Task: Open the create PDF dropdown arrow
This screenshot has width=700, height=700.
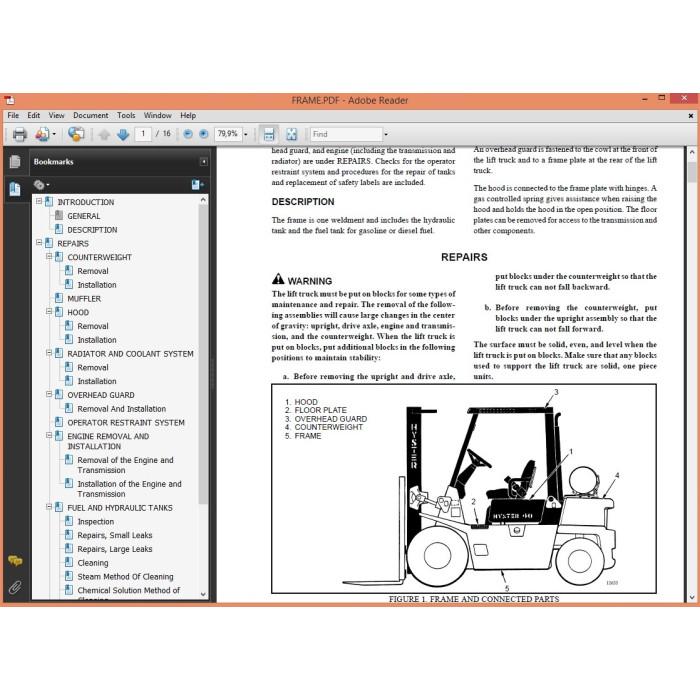Action: tap(54, 134)
